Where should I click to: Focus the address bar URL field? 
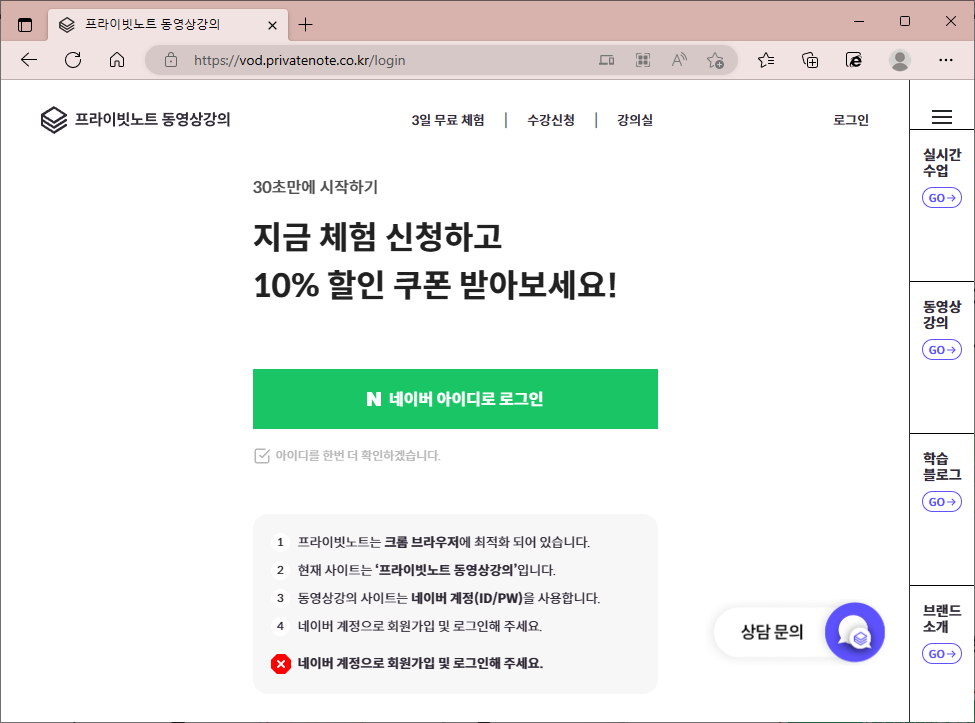pos(300,60)
